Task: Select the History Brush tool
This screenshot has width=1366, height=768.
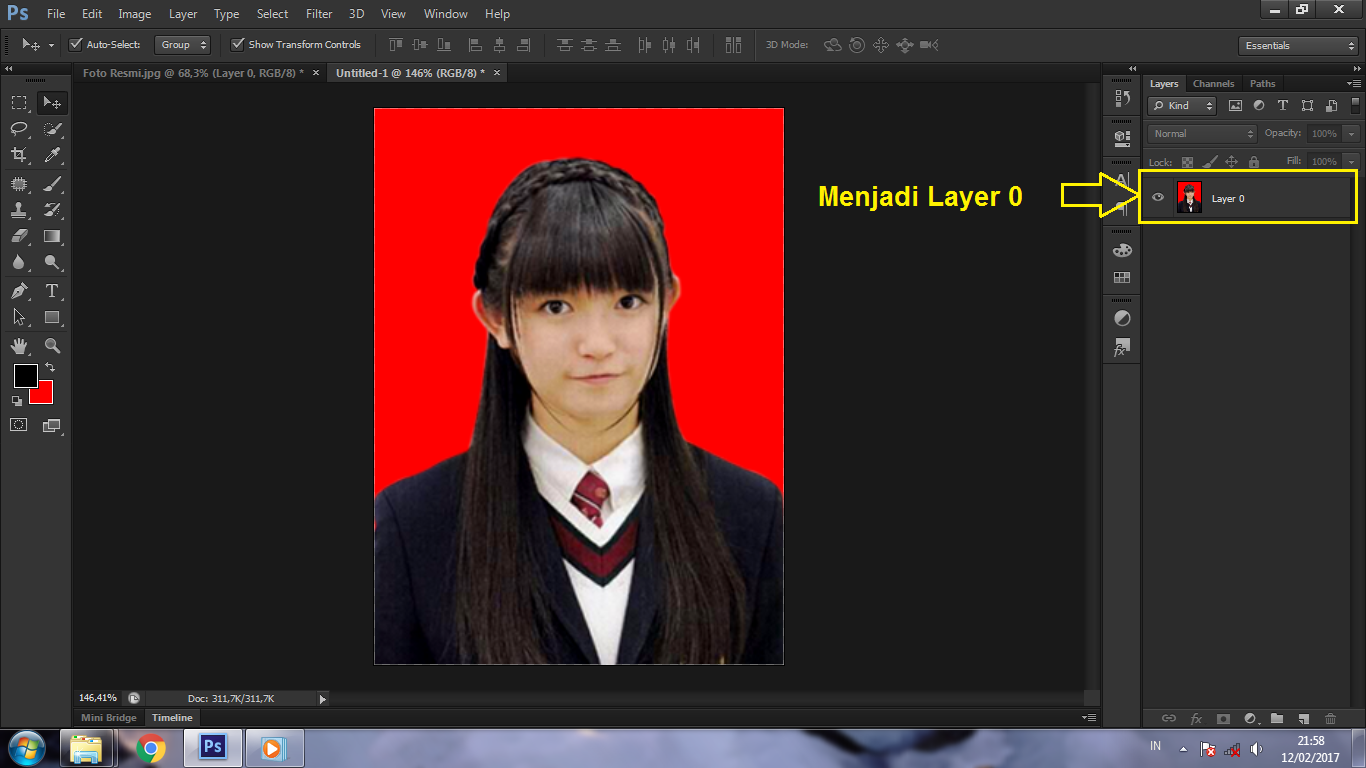Action: (53, 210)
